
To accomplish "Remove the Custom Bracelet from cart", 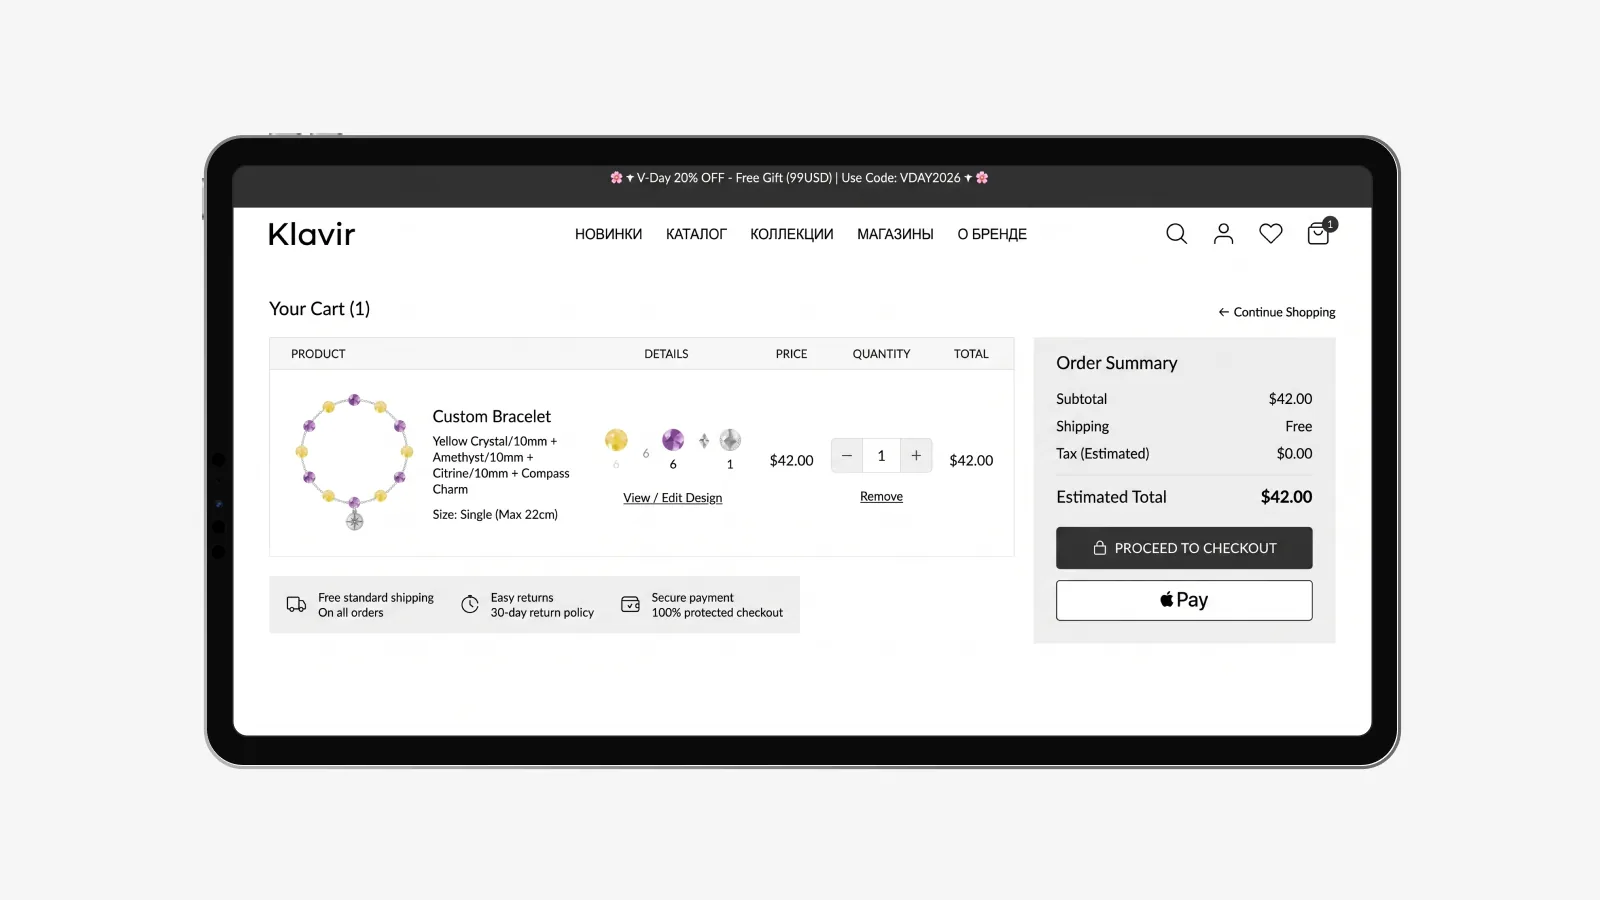I will click(881, 497).
